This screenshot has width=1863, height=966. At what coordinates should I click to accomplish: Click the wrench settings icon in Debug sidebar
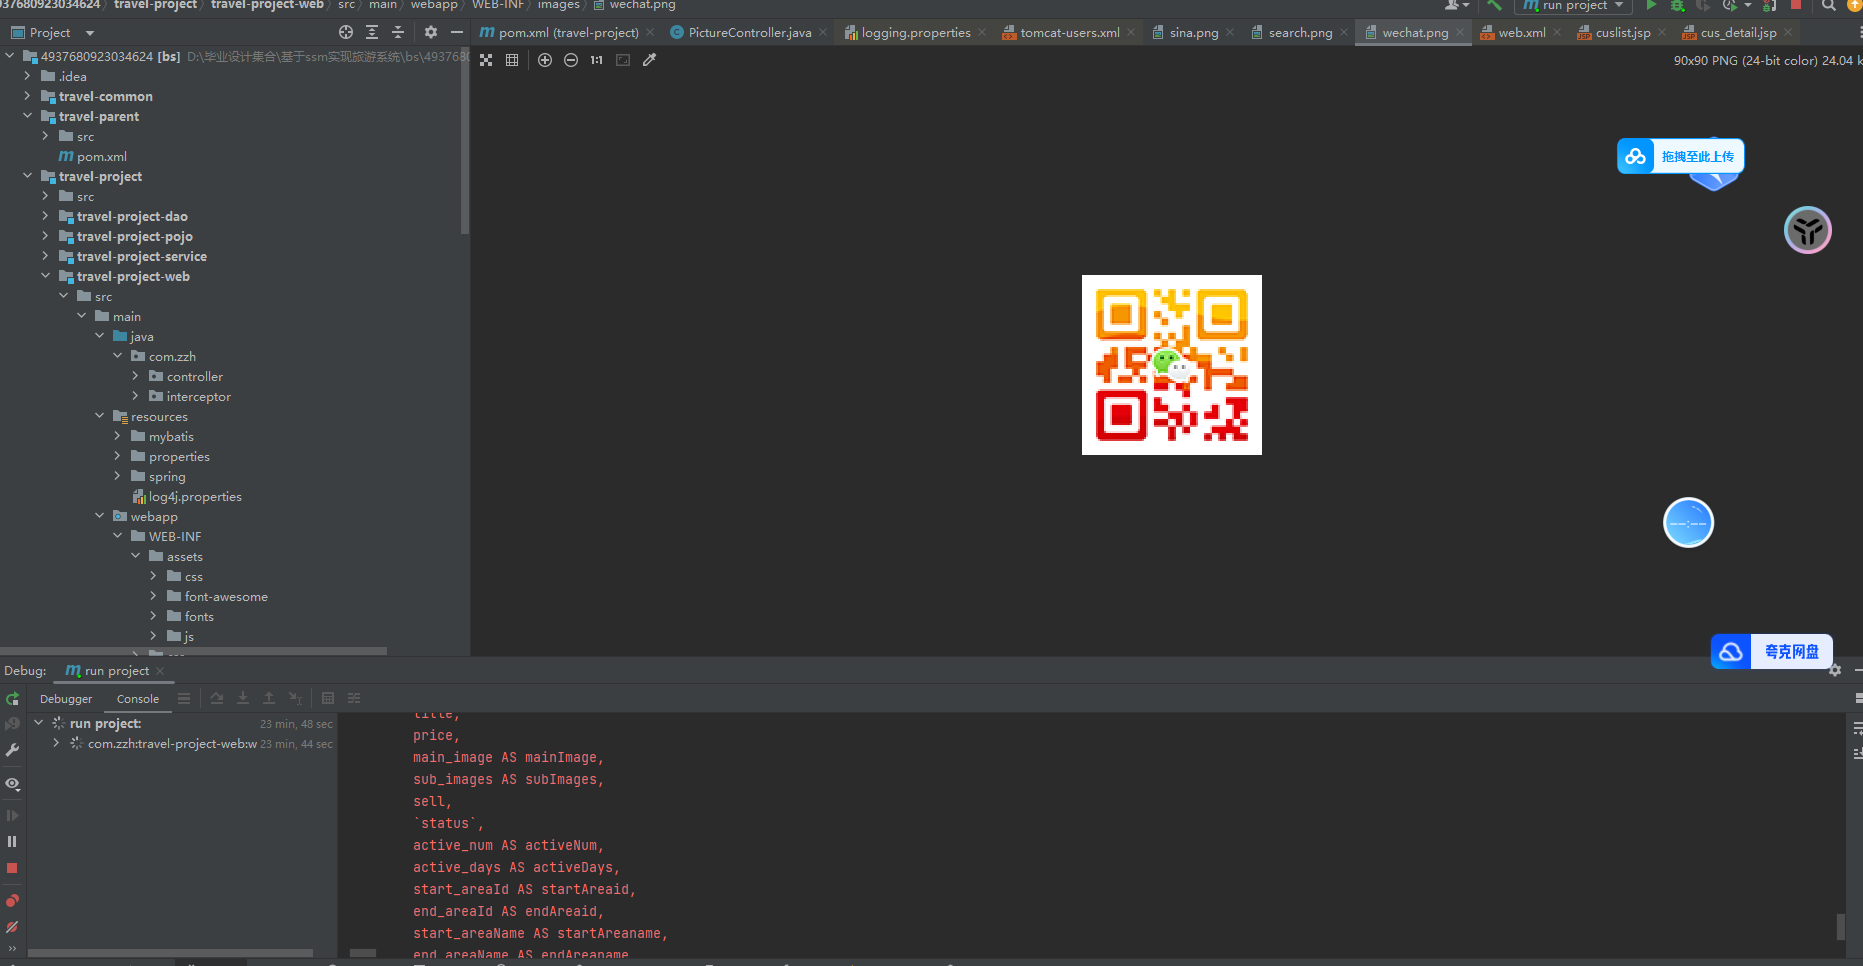[x=12, y=750]
